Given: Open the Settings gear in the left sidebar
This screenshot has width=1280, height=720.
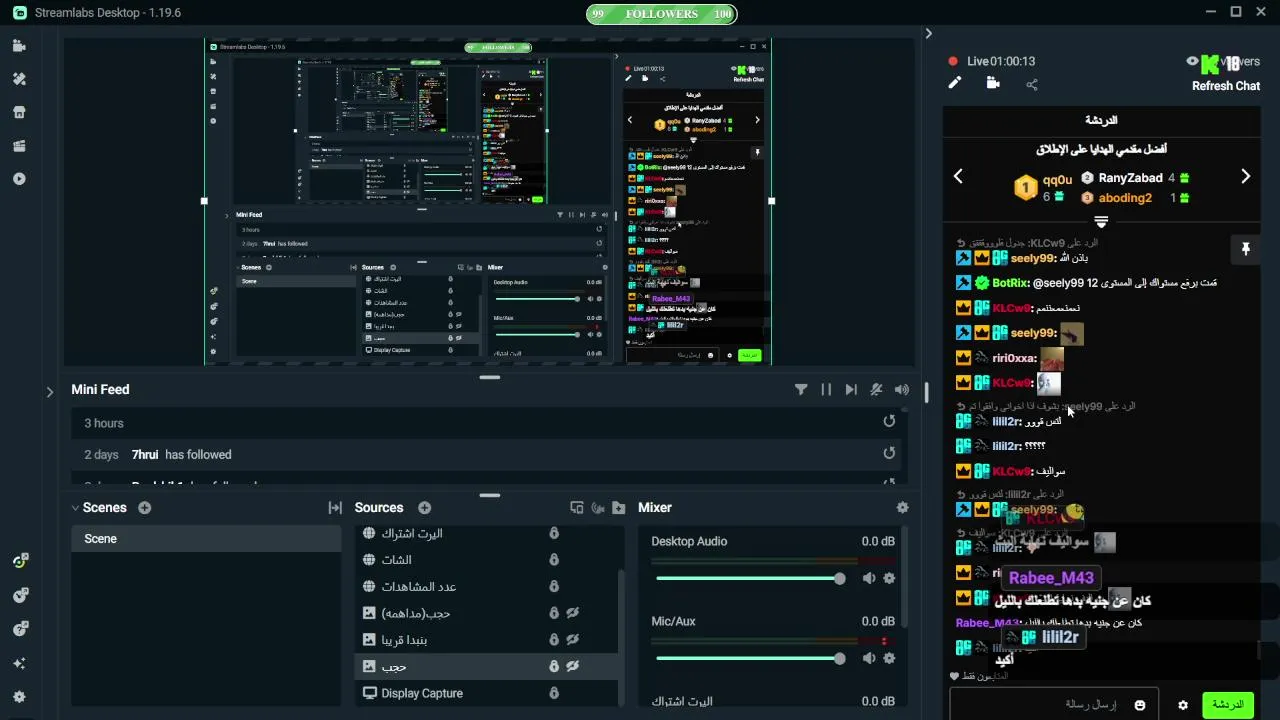Looking at the screenshot, I should point(20,697).
